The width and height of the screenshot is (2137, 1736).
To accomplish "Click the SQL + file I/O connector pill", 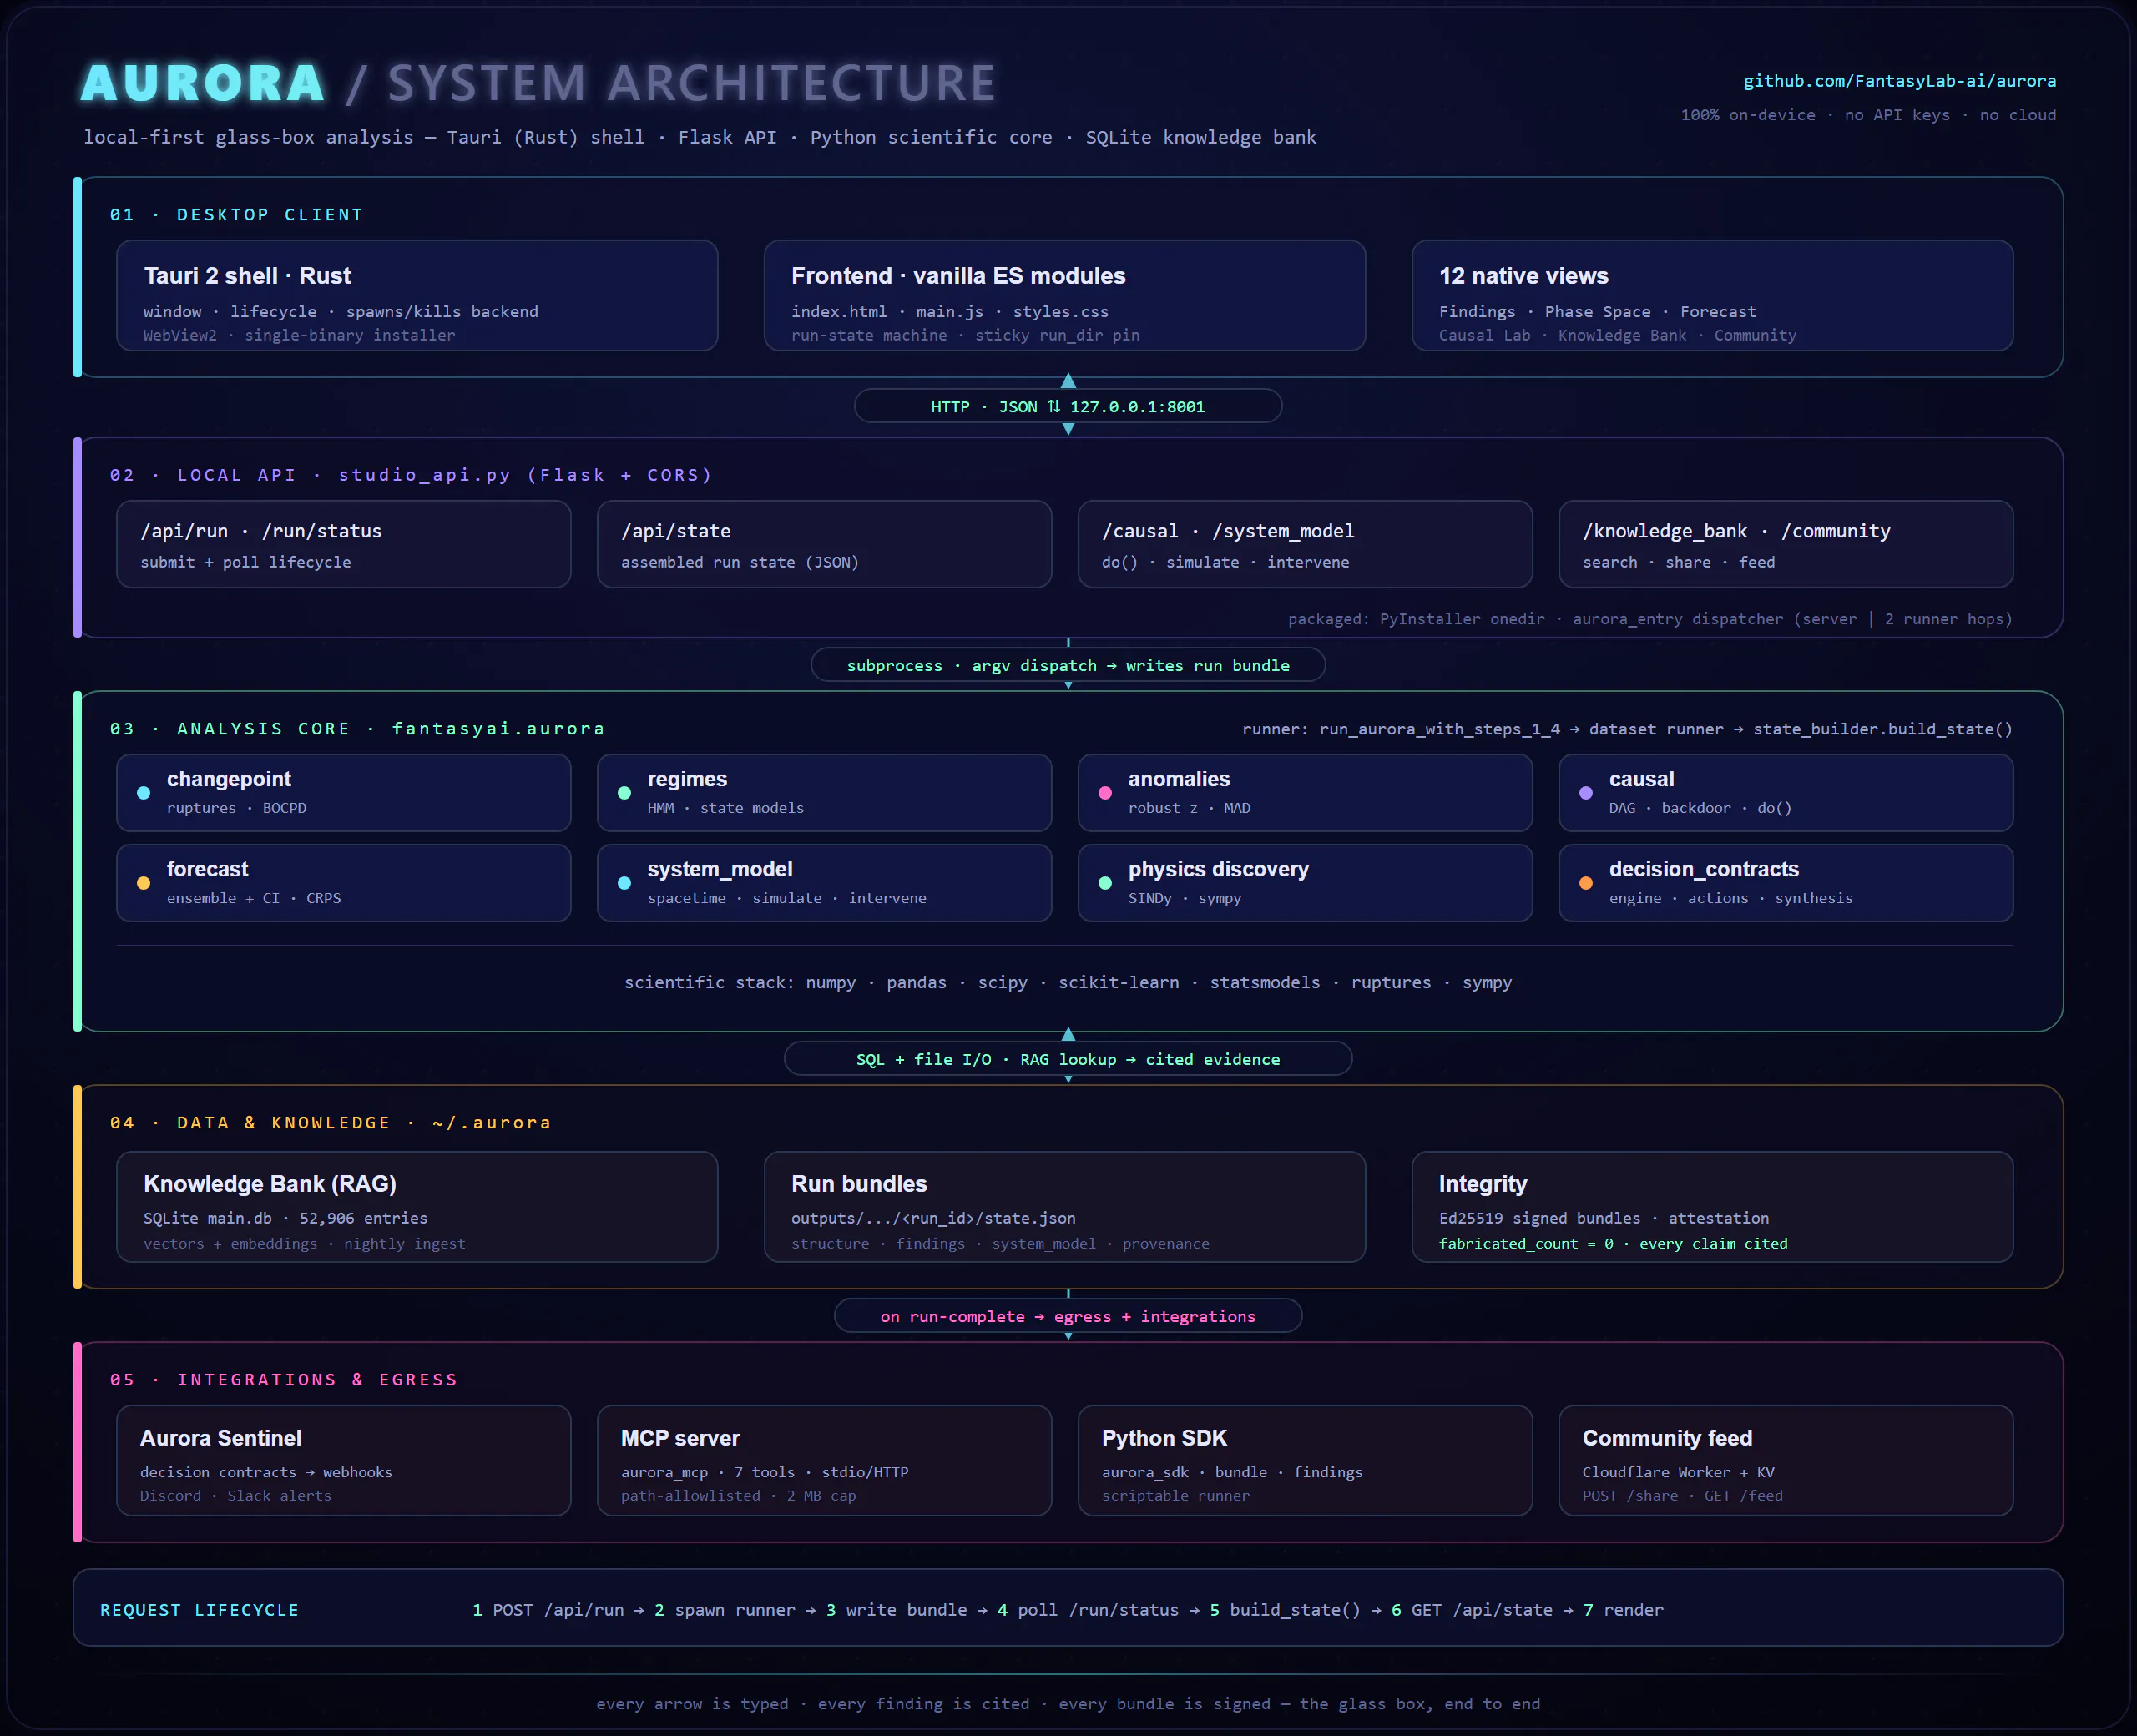I will point(1068,1059).
